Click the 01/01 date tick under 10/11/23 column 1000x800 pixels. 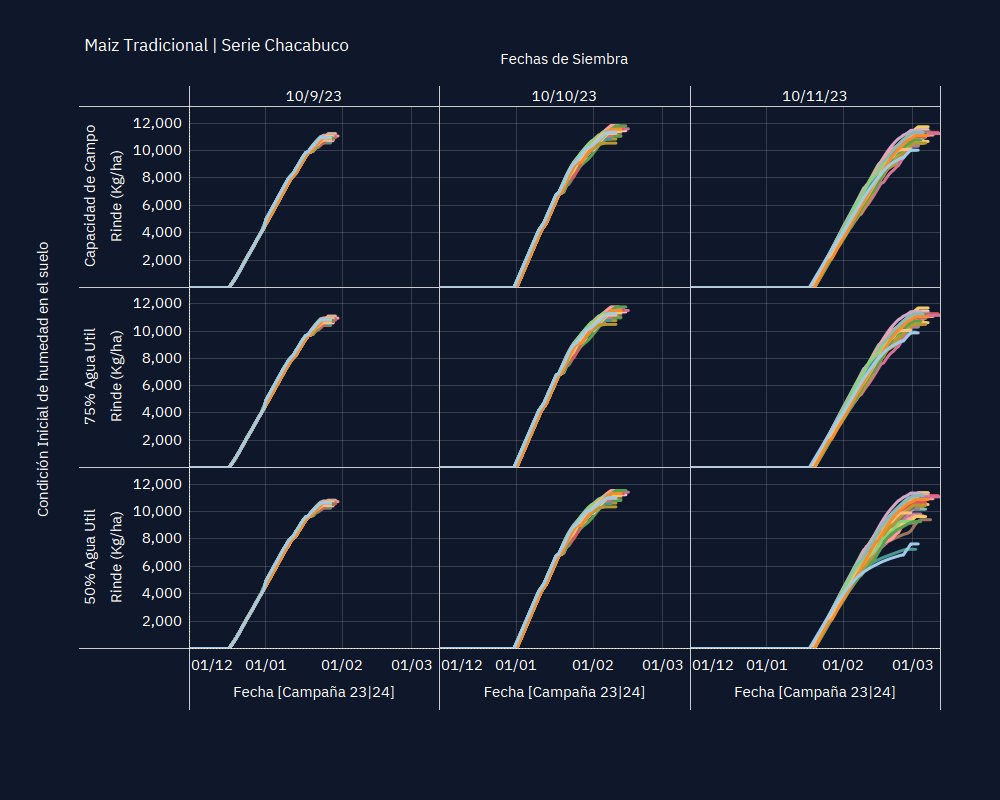[767, 665]
